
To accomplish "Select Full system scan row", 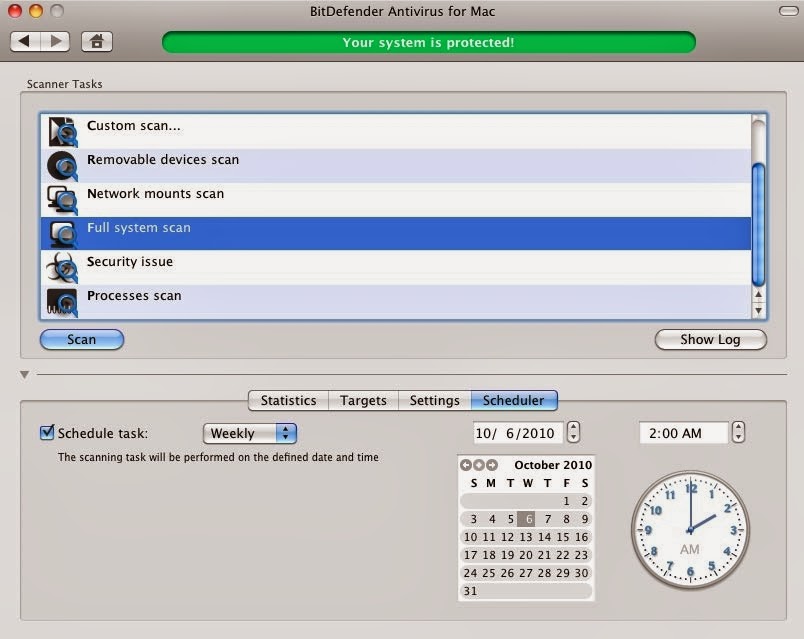I will 396,233.
